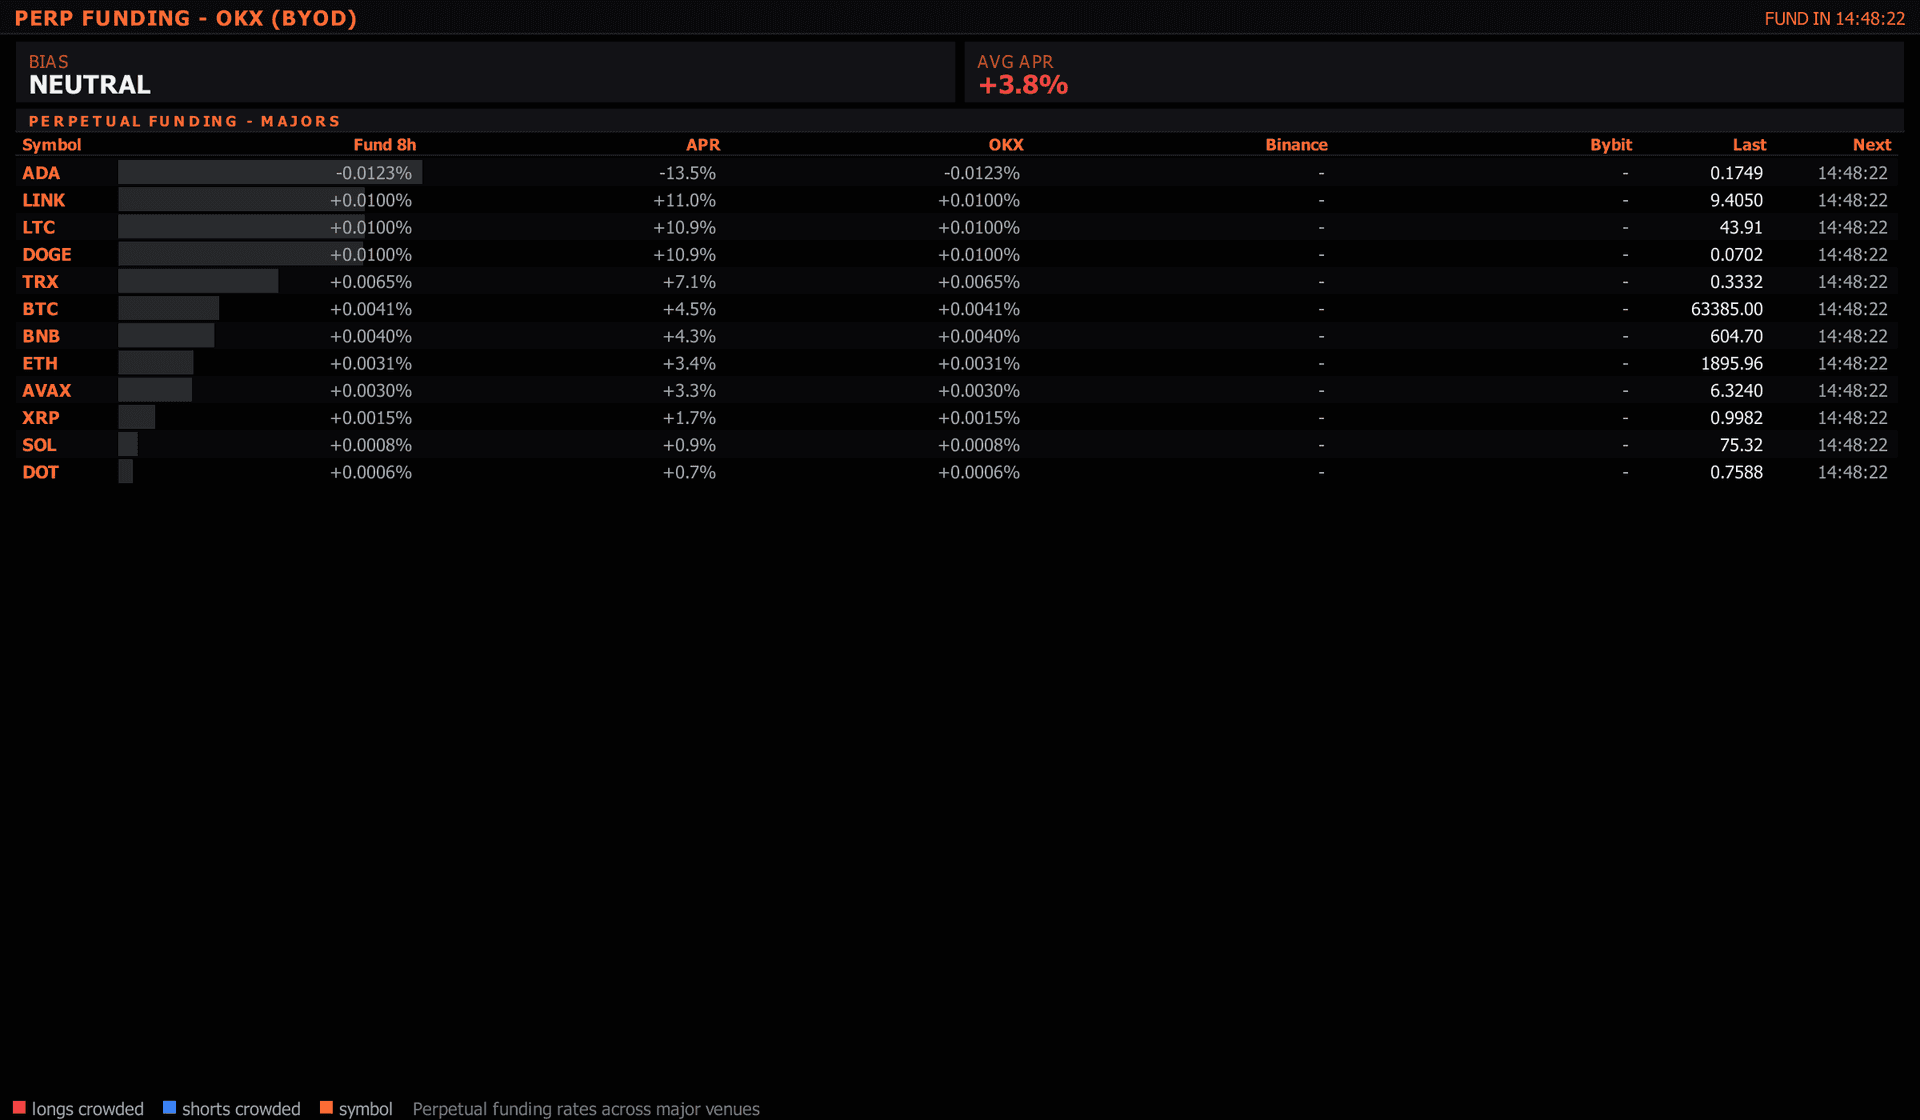Select the DOT symbol row

click(x=957, y=472)
